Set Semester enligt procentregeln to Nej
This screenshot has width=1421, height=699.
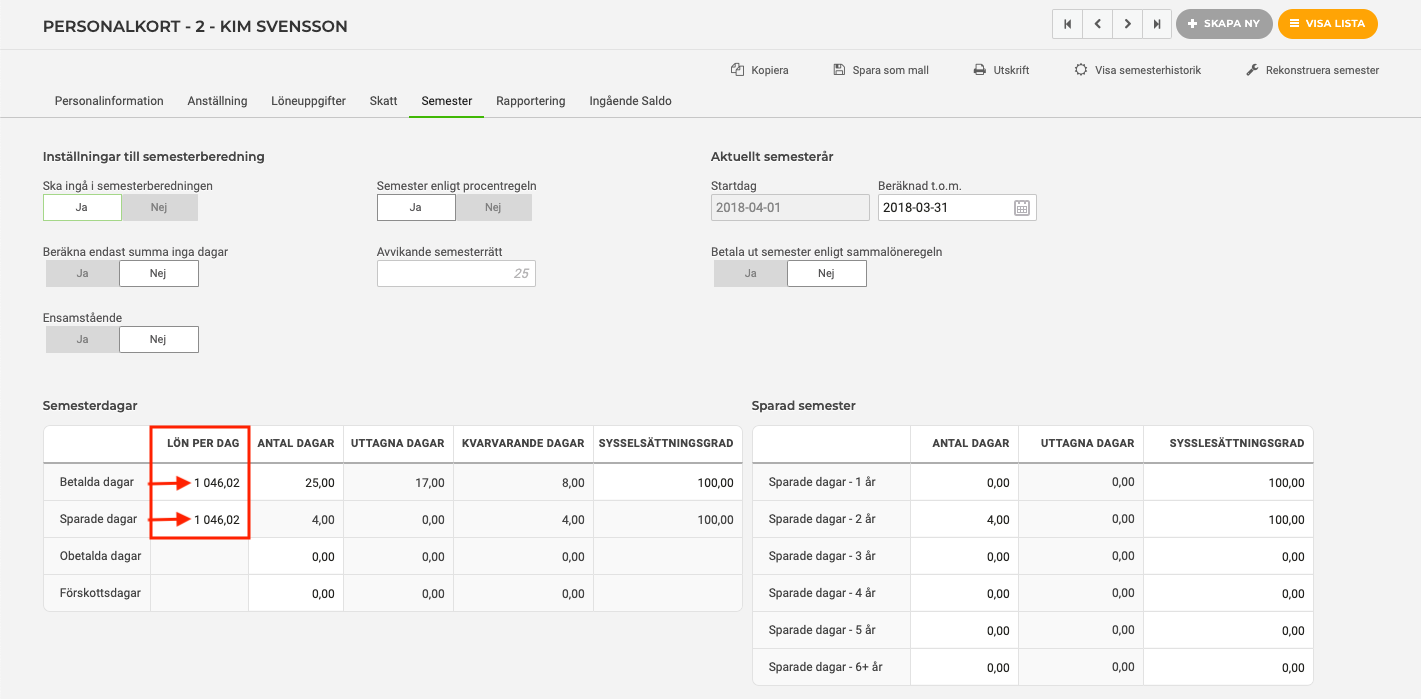click(493, 208)
